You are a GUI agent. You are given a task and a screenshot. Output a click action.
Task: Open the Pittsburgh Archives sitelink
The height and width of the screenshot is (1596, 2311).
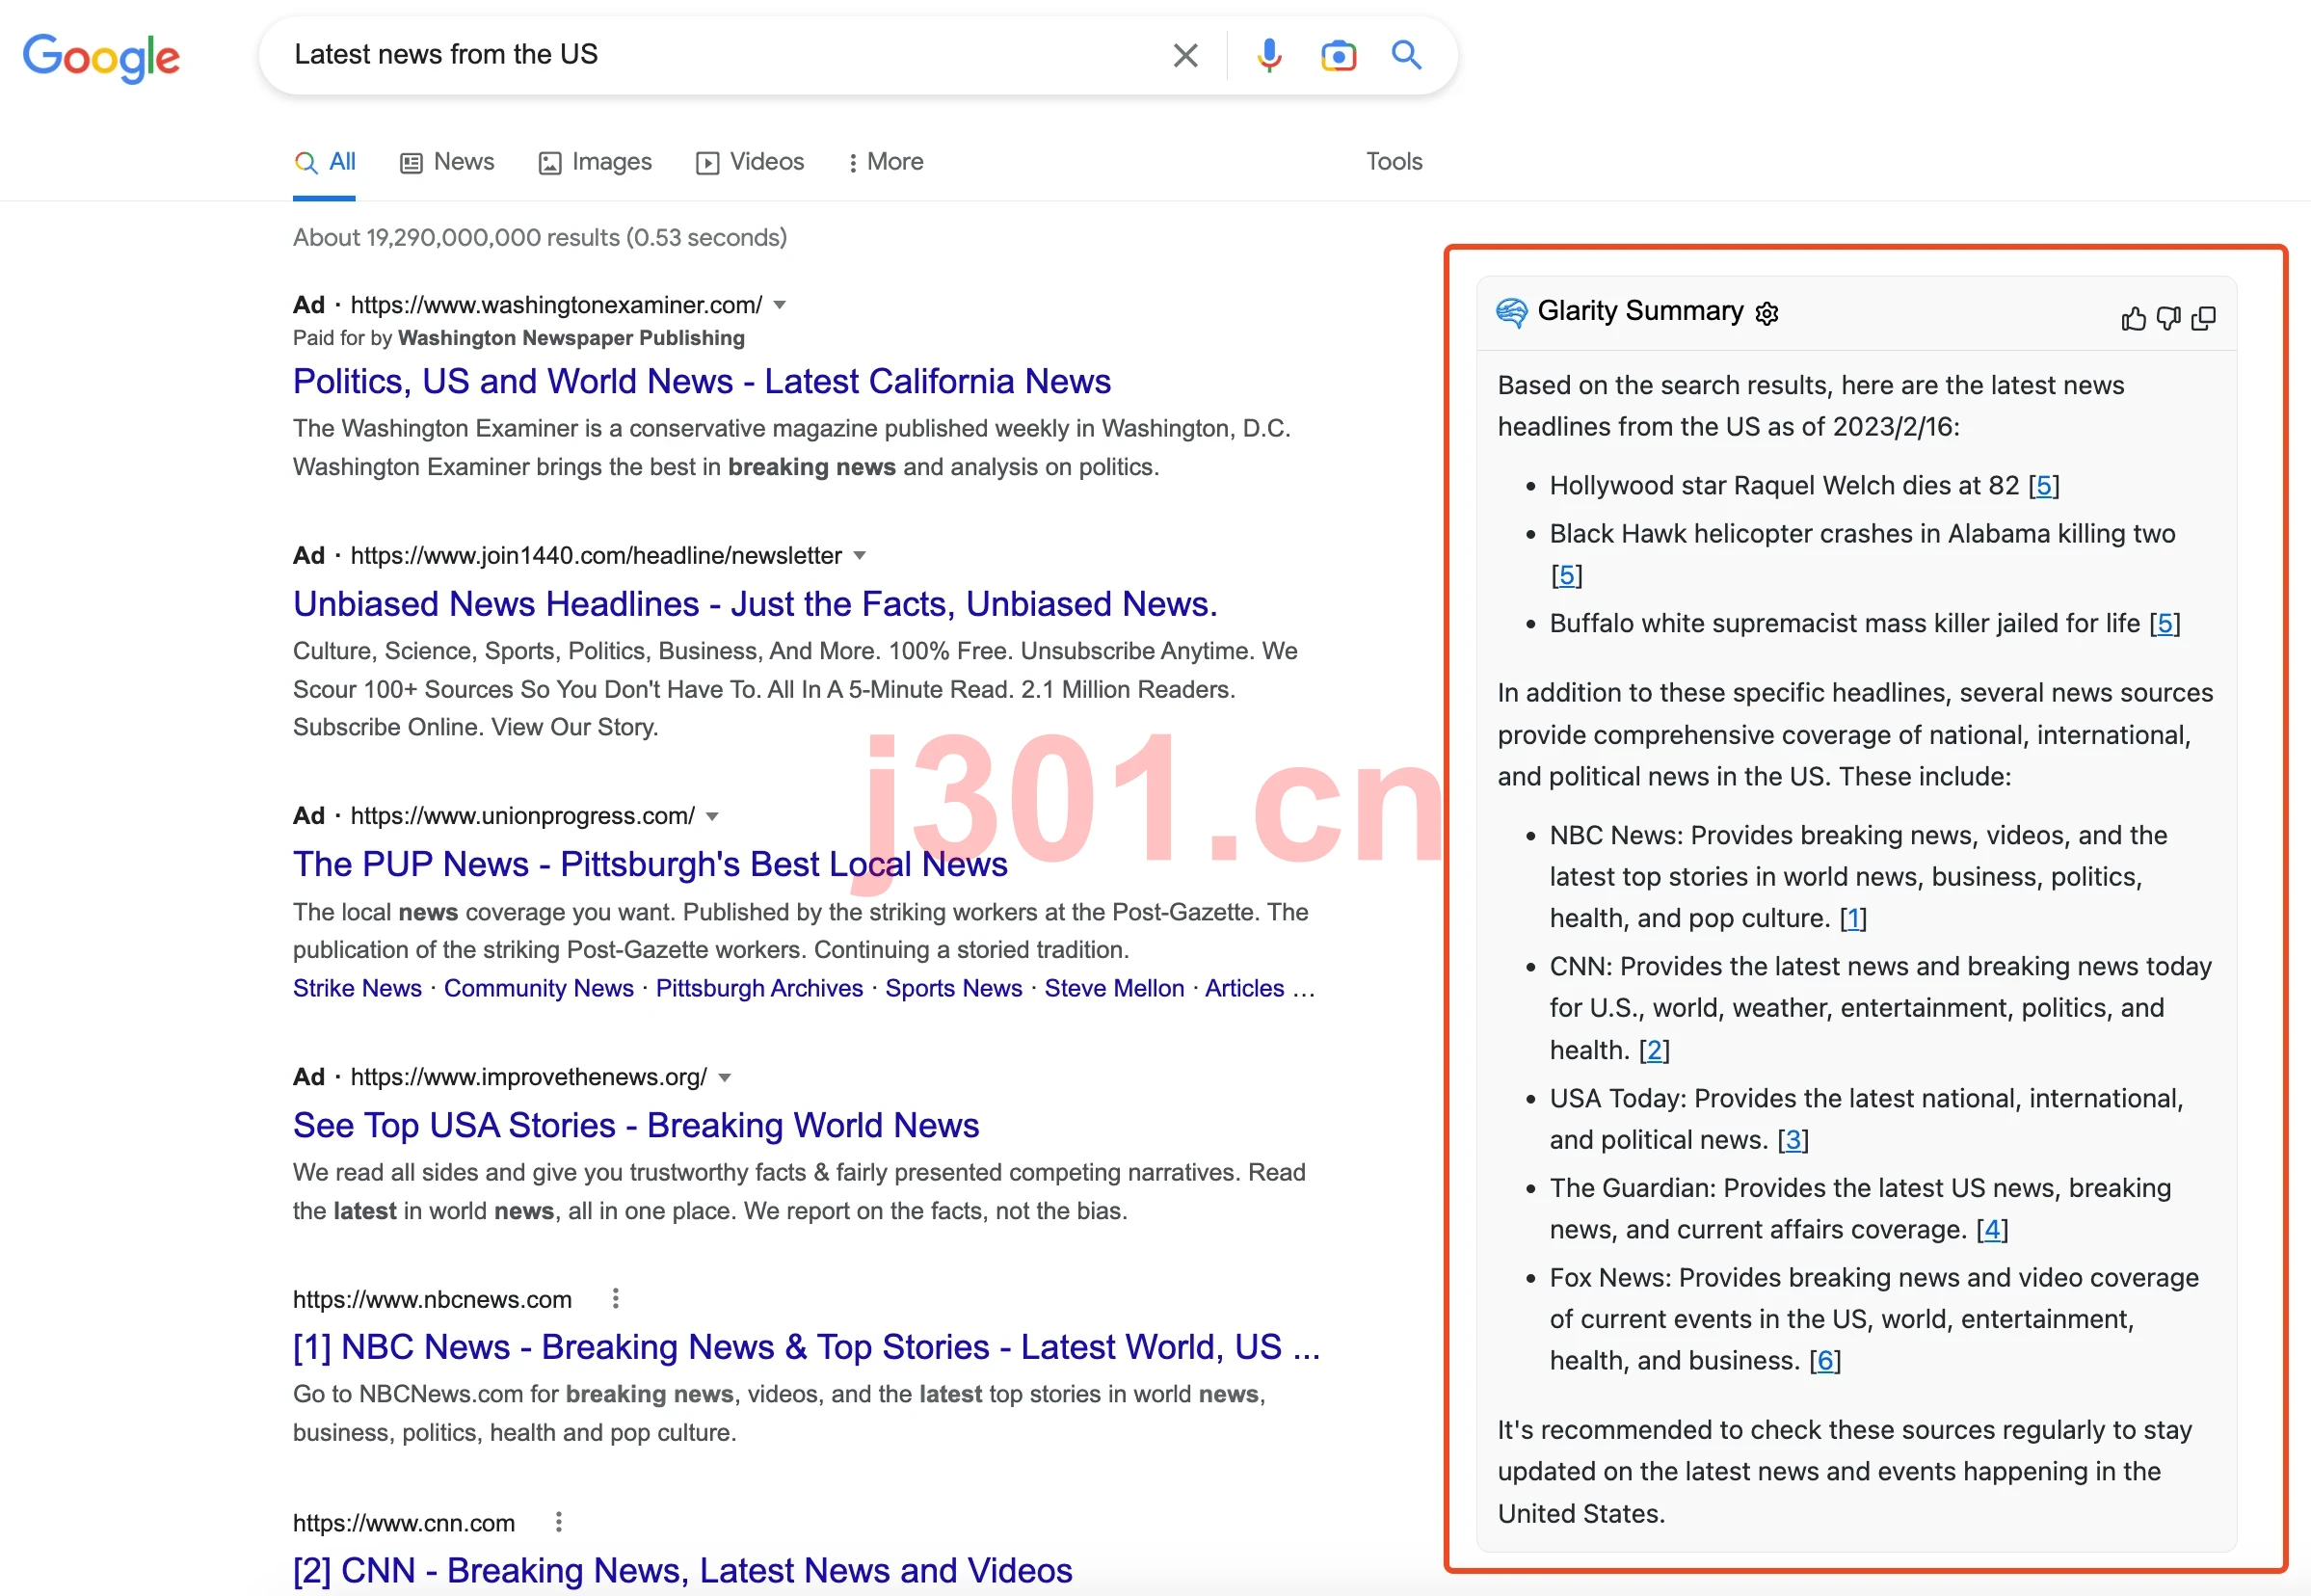click(x=759, y=988)
